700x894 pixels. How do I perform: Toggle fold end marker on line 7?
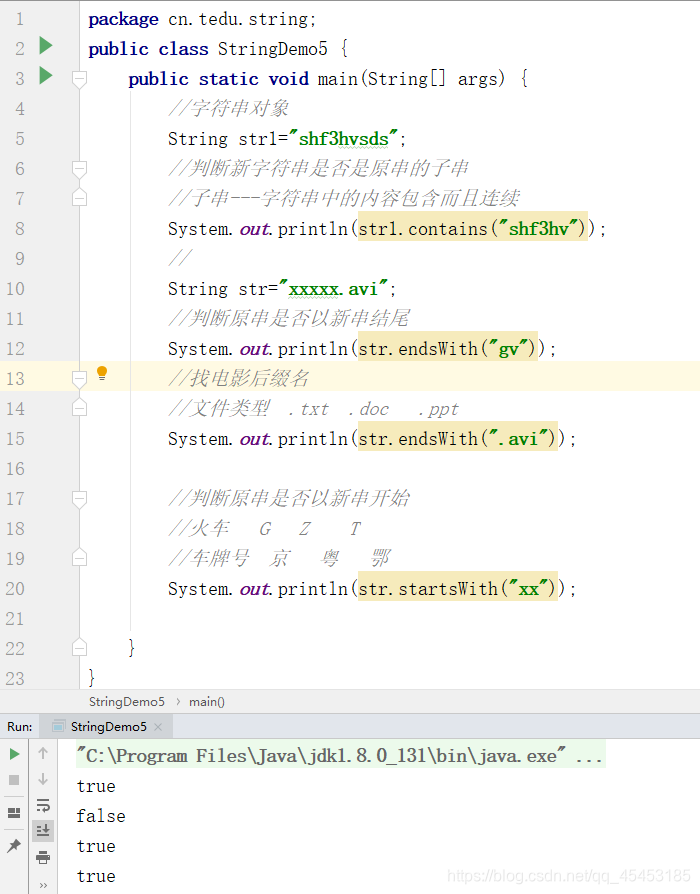coord(80,198)
